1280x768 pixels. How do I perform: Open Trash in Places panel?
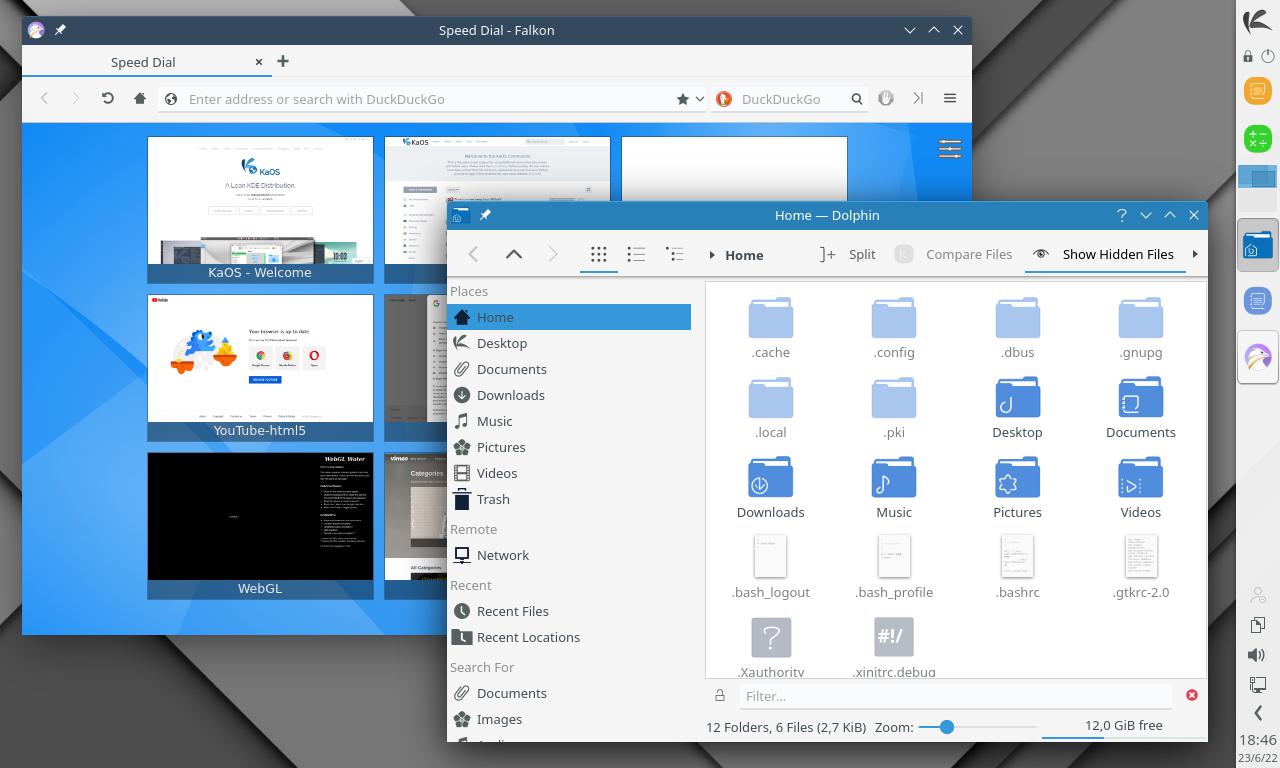[570, 499]
